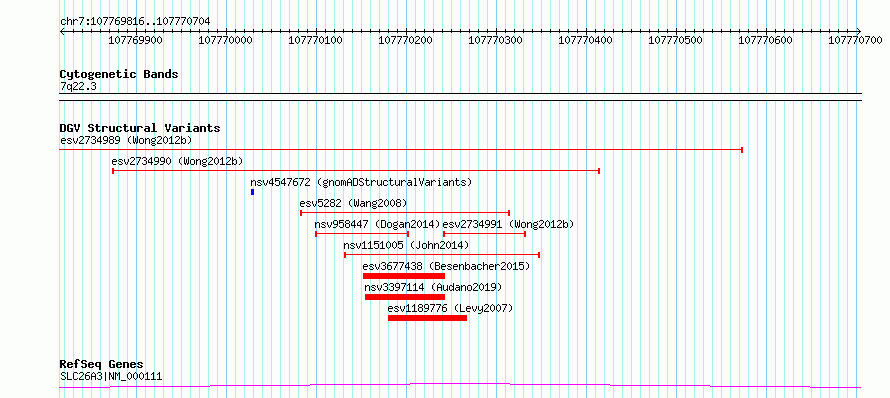Select the nsv958447 (Dogan2014) variant bar

tap(362, 234)
